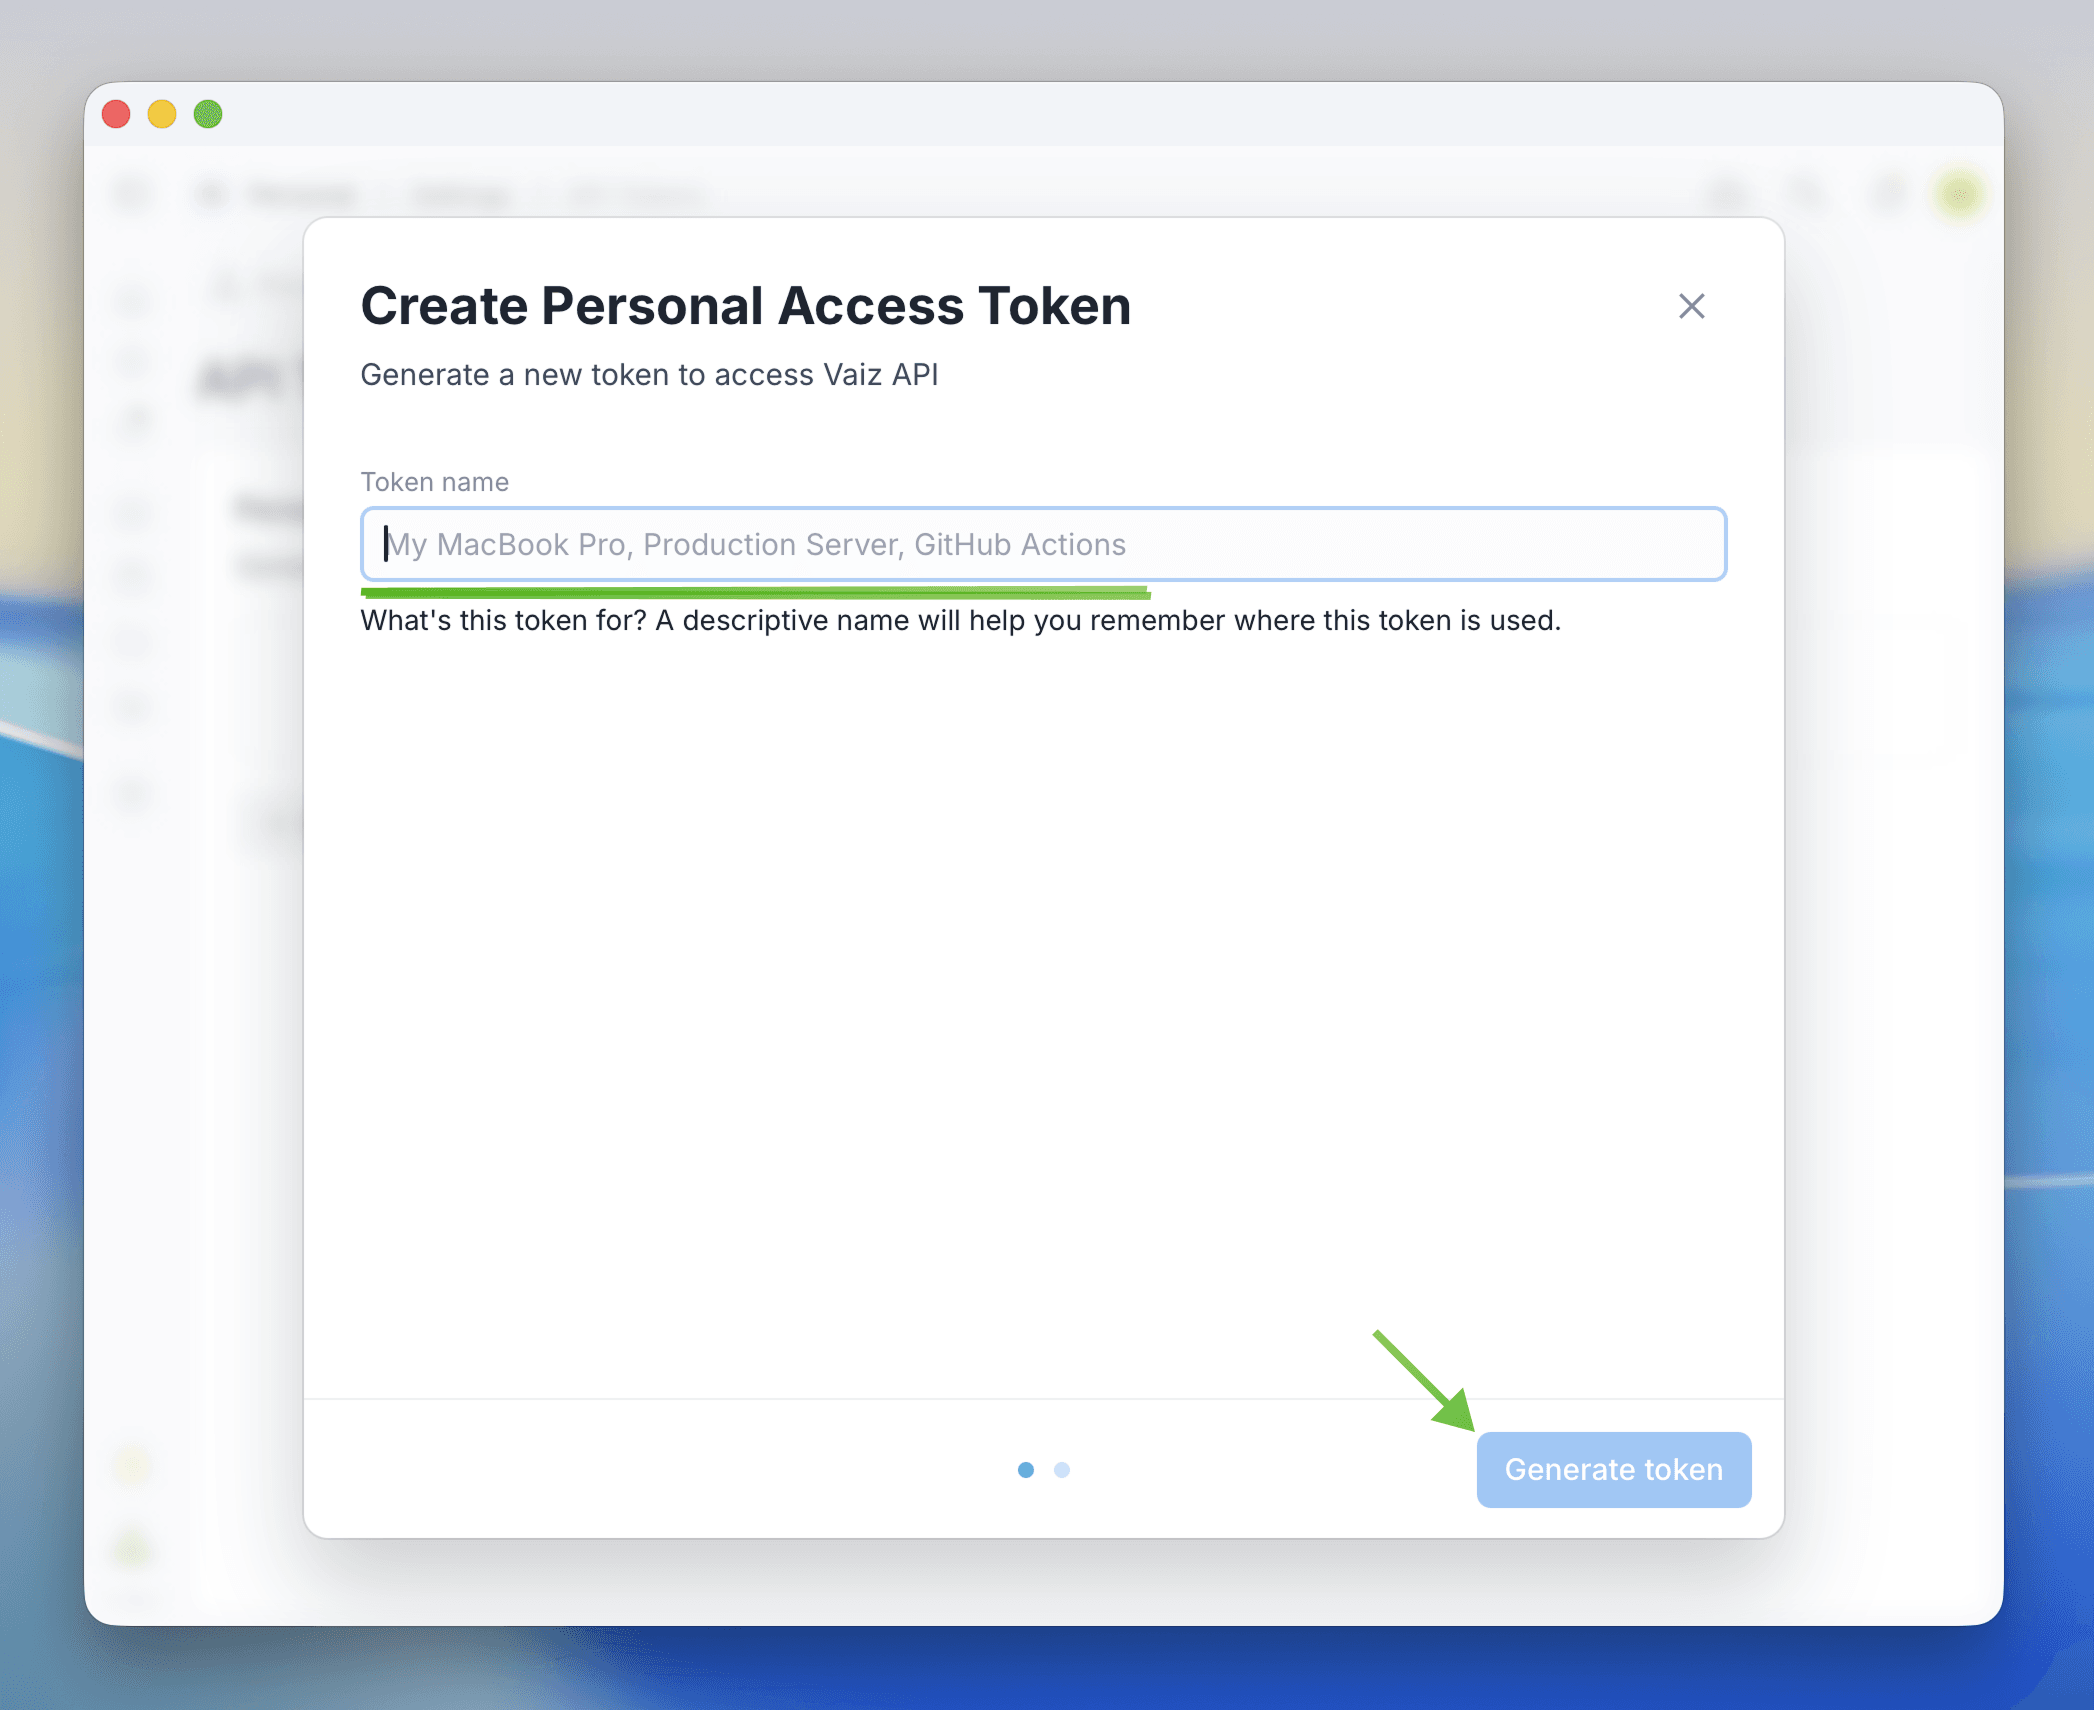Zoom the window with the green button
2094x1710 pixels.
click(208, 114)
